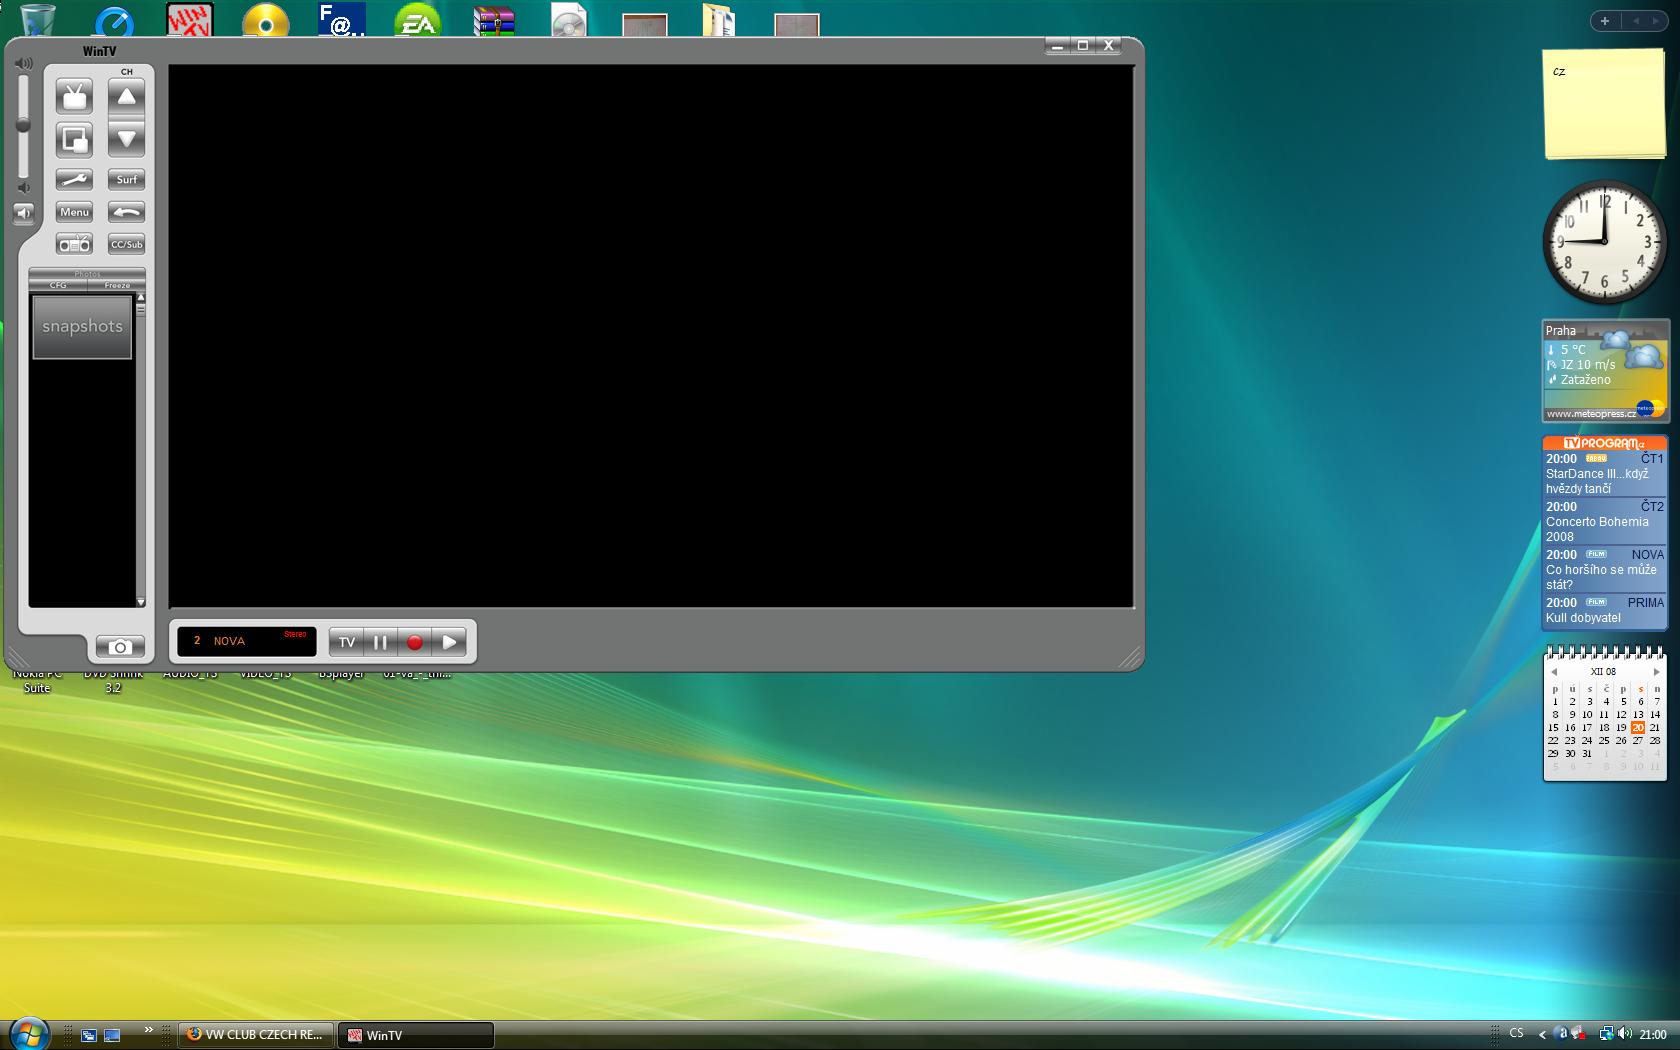Click the Surf channel button
The height and width of the screenshot is (1050, 1680).
coord(126,180)
